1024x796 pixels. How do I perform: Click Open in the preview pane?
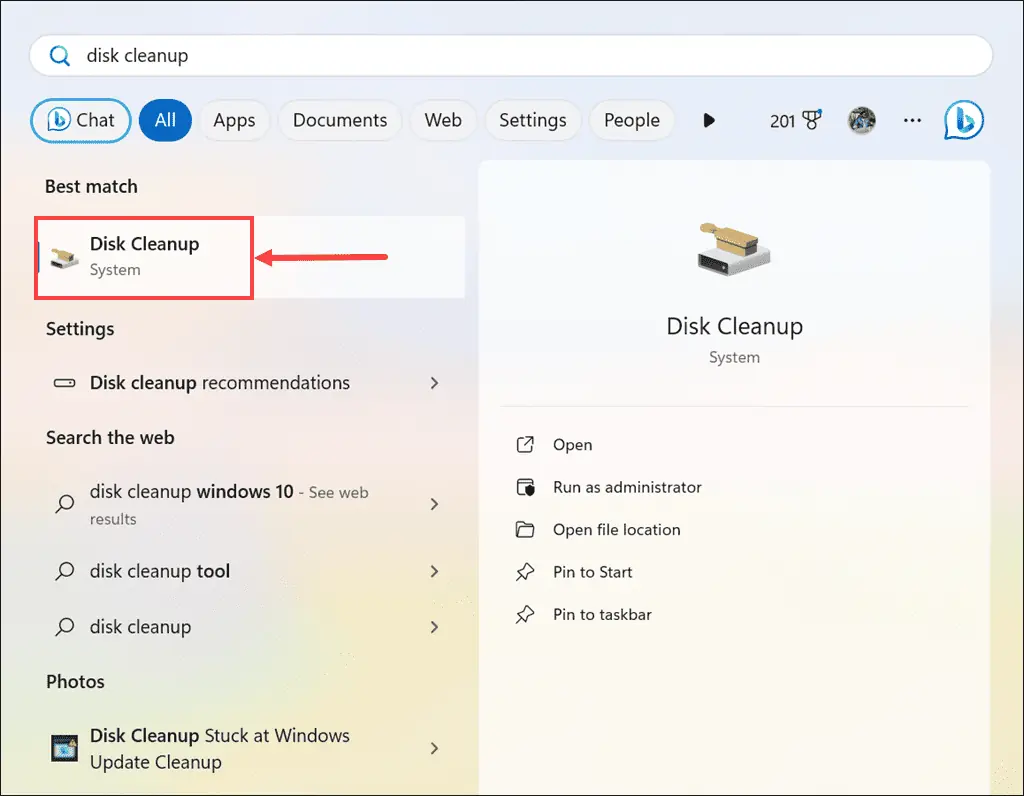(x=573, y=445)
